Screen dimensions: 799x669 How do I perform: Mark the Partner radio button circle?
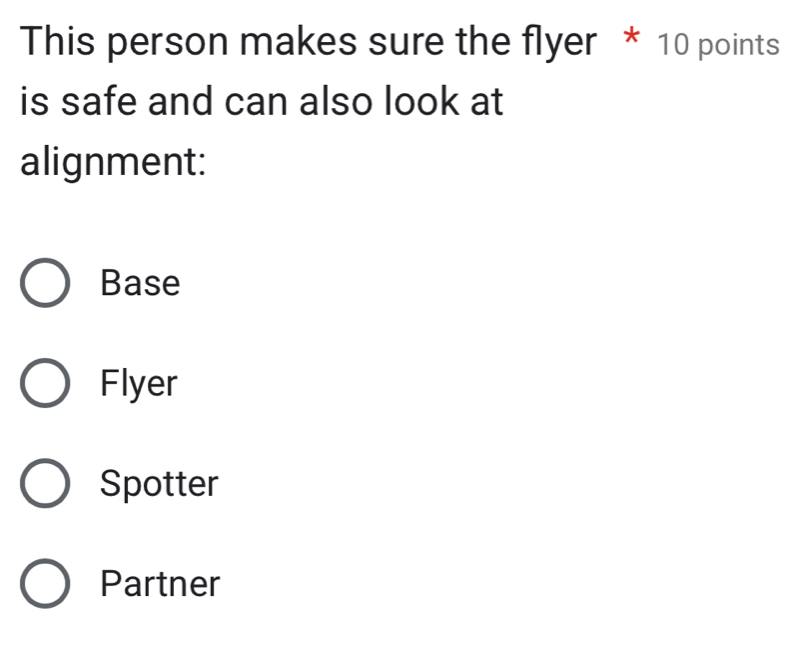tap(46, 583)
